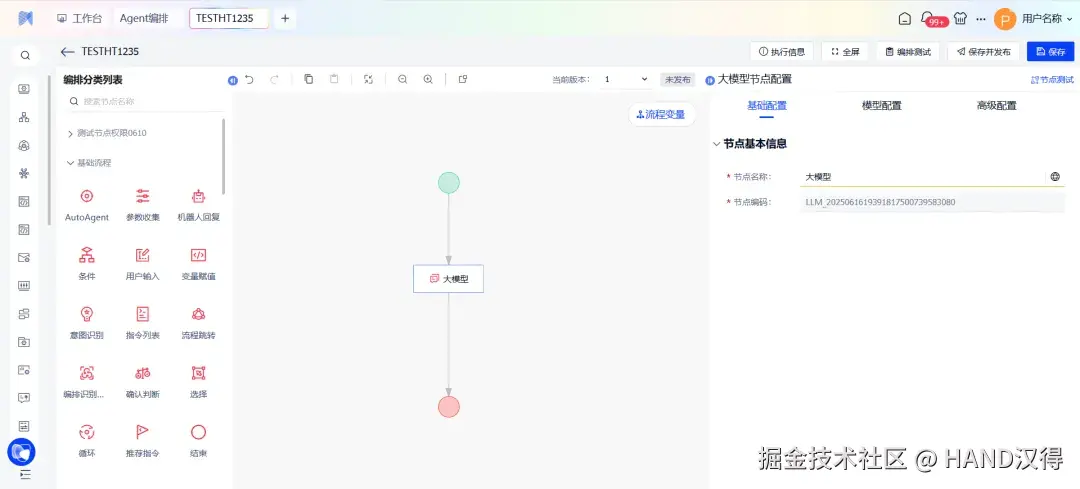Click the 编排测试 button
1080x489 pixels.
(x=908, y=52)
